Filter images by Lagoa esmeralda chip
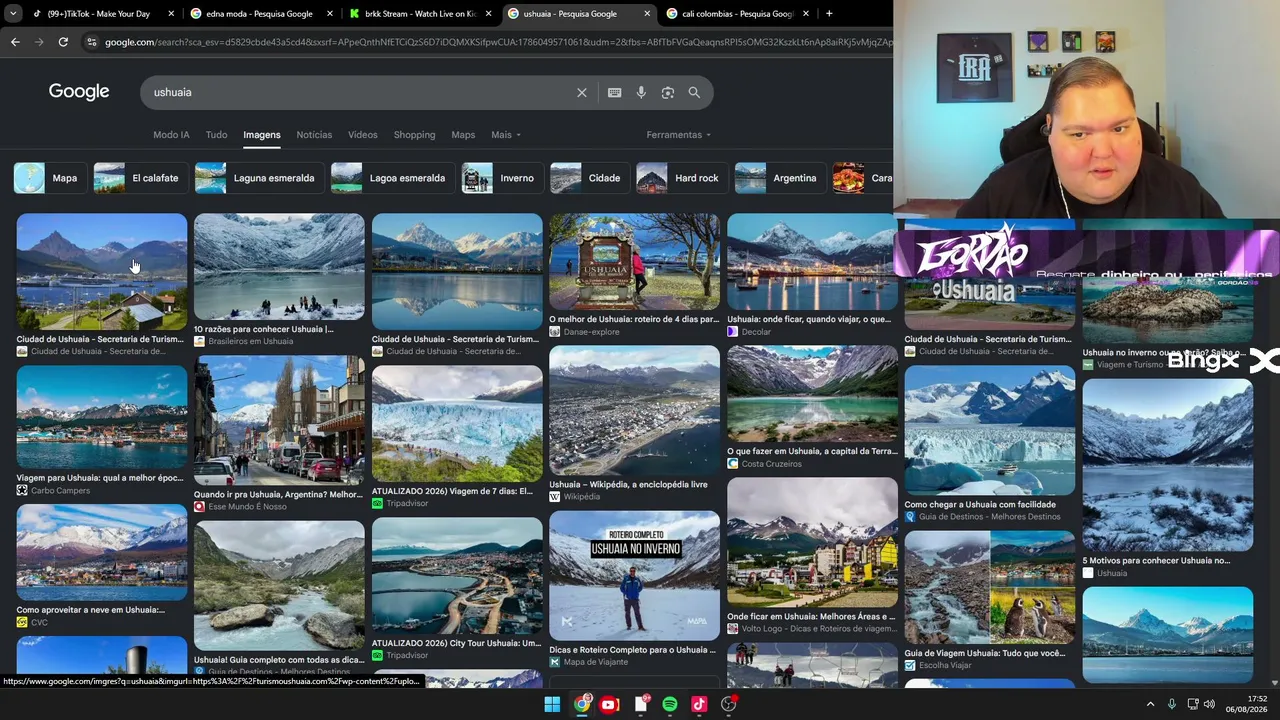 391,178
